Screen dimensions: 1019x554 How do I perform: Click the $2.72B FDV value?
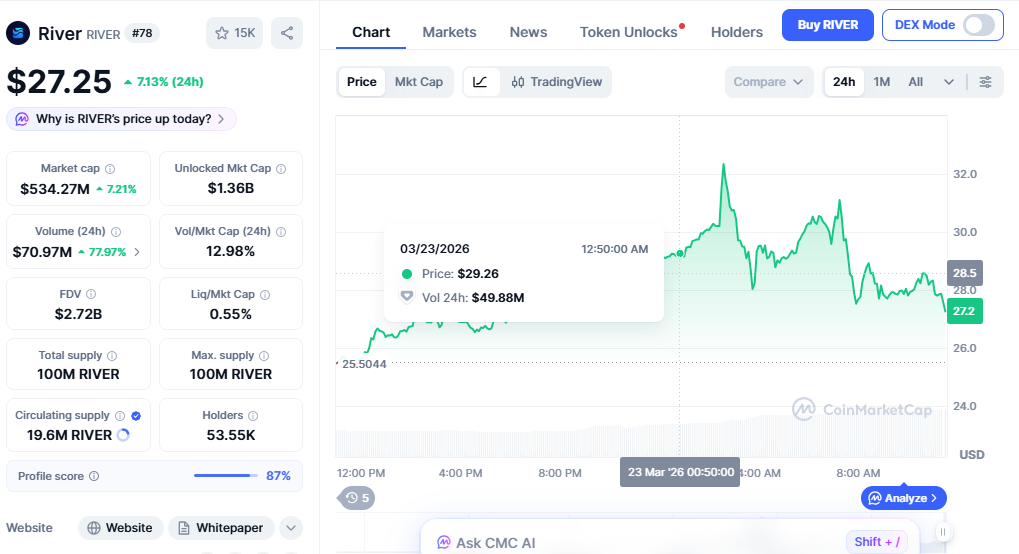[x=78, y=314]
